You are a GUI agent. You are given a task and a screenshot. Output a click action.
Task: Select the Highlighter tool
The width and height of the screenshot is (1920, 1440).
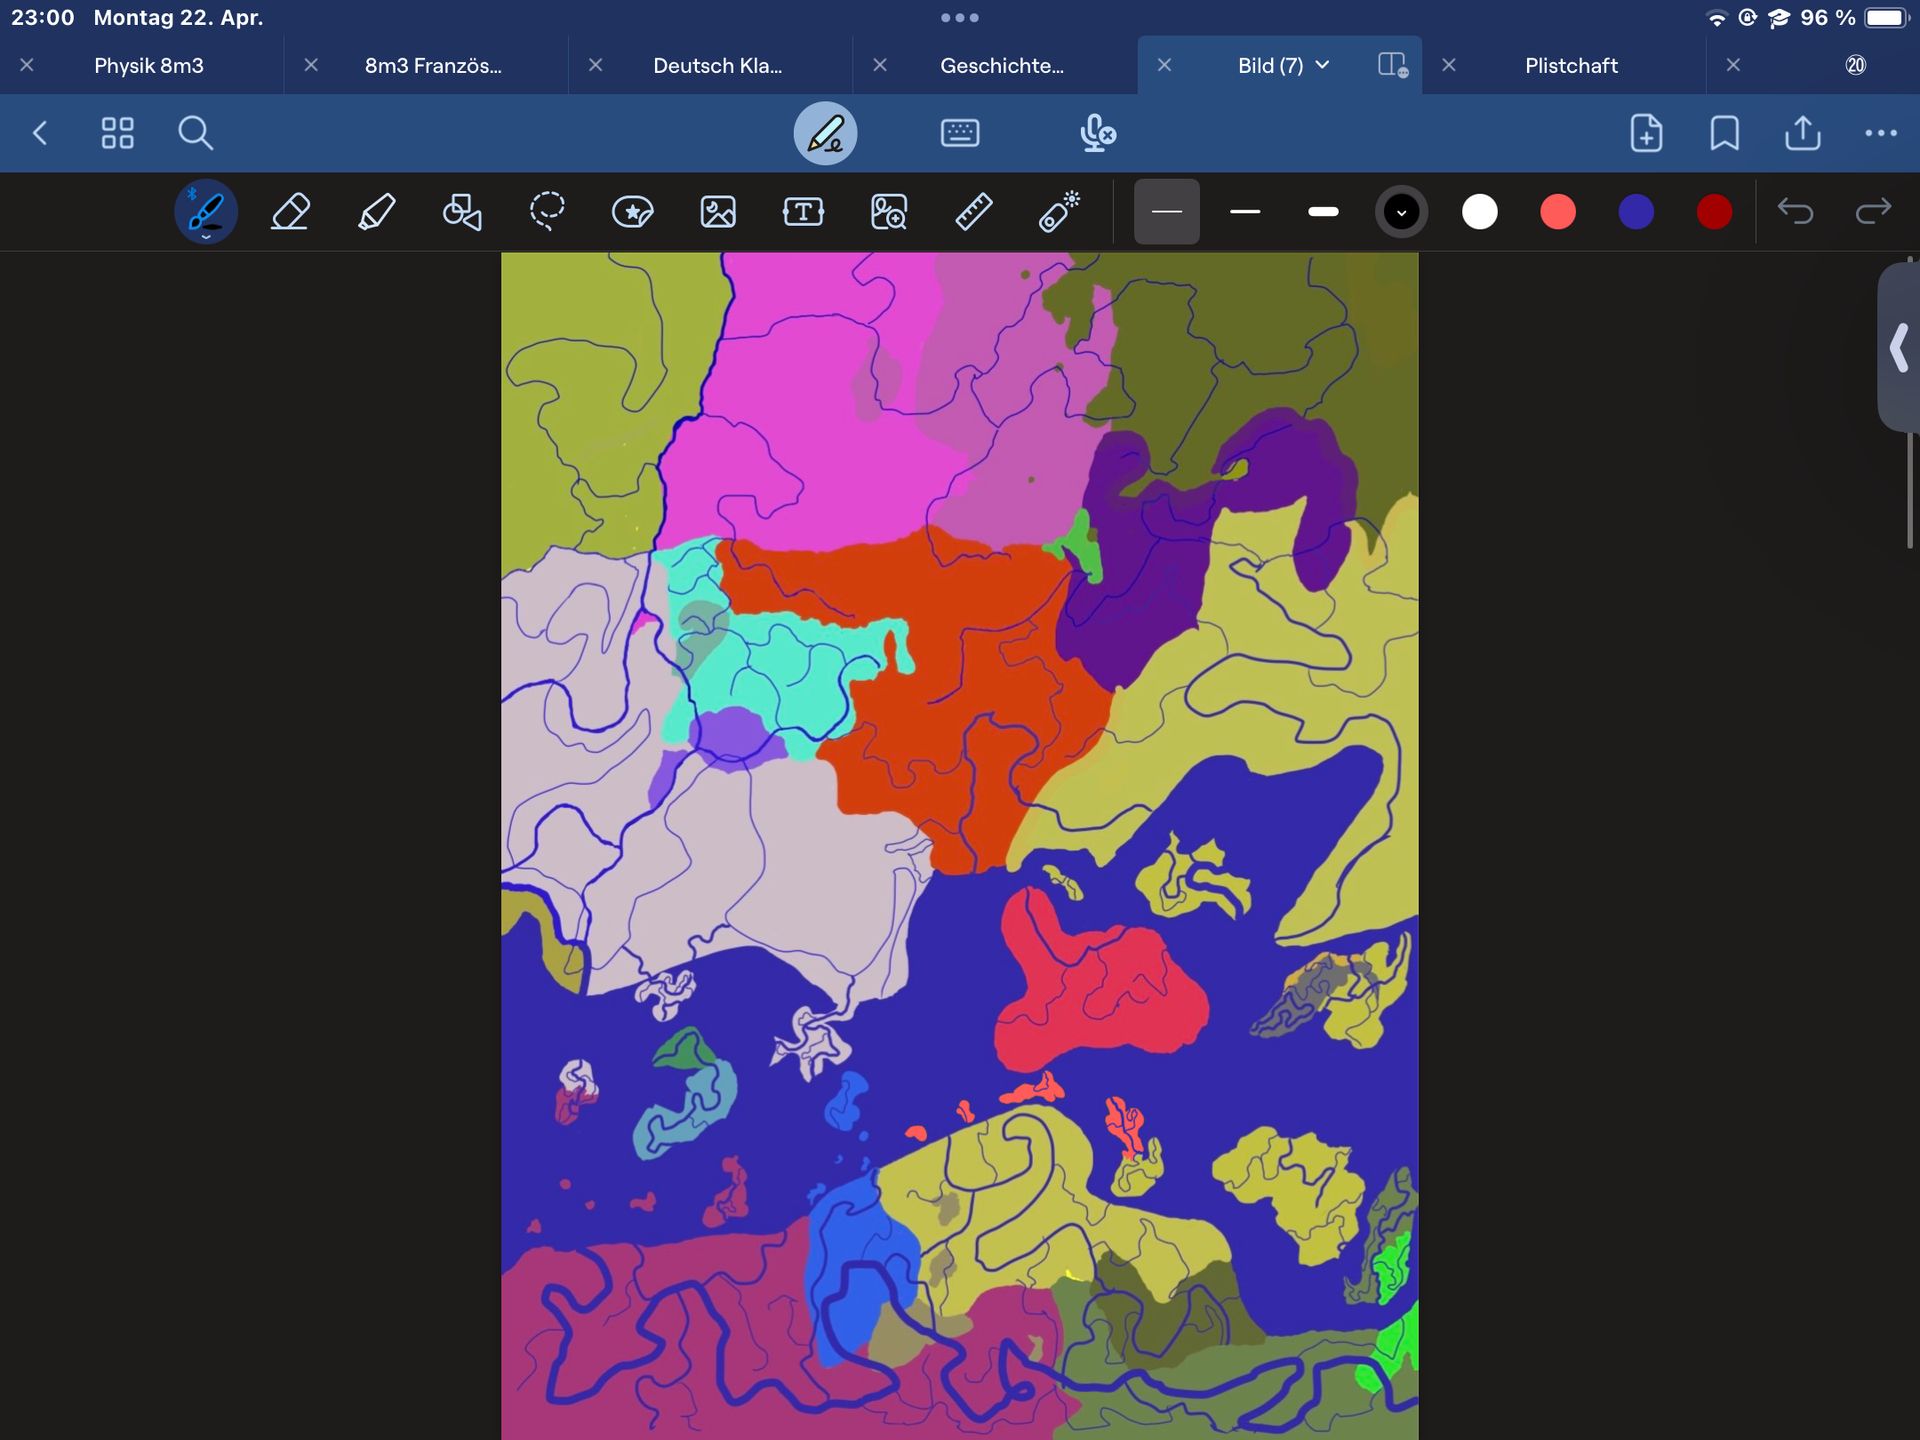376,212
